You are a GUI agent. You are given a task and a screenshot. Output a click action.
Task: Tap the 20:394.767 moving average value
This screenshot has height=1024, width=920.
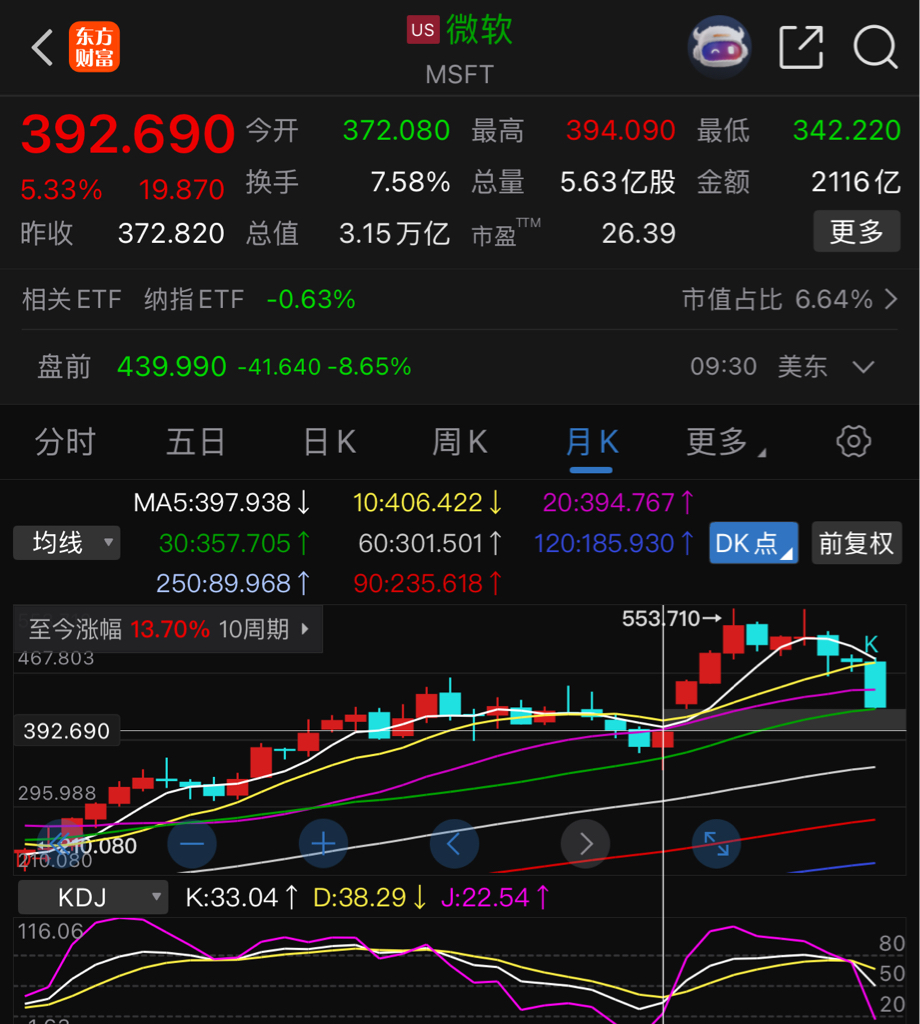[618, 503]
